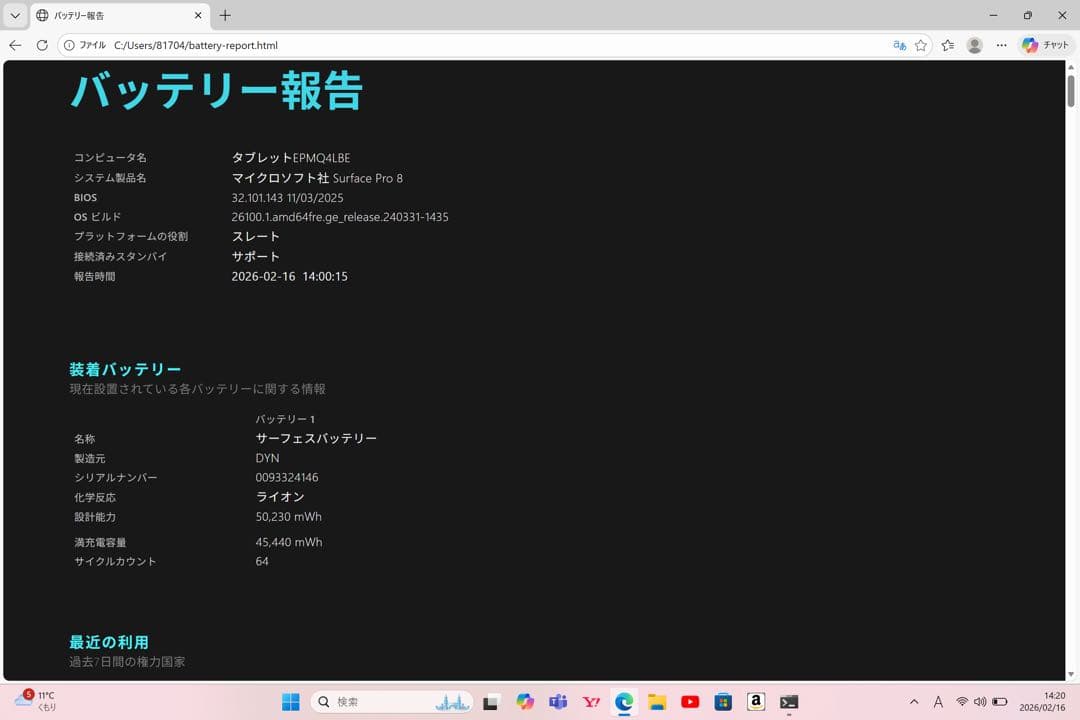Select the OS build 26100.1 string
The width and height of the screenshot is (1080, 720).
tap(340, 217)
